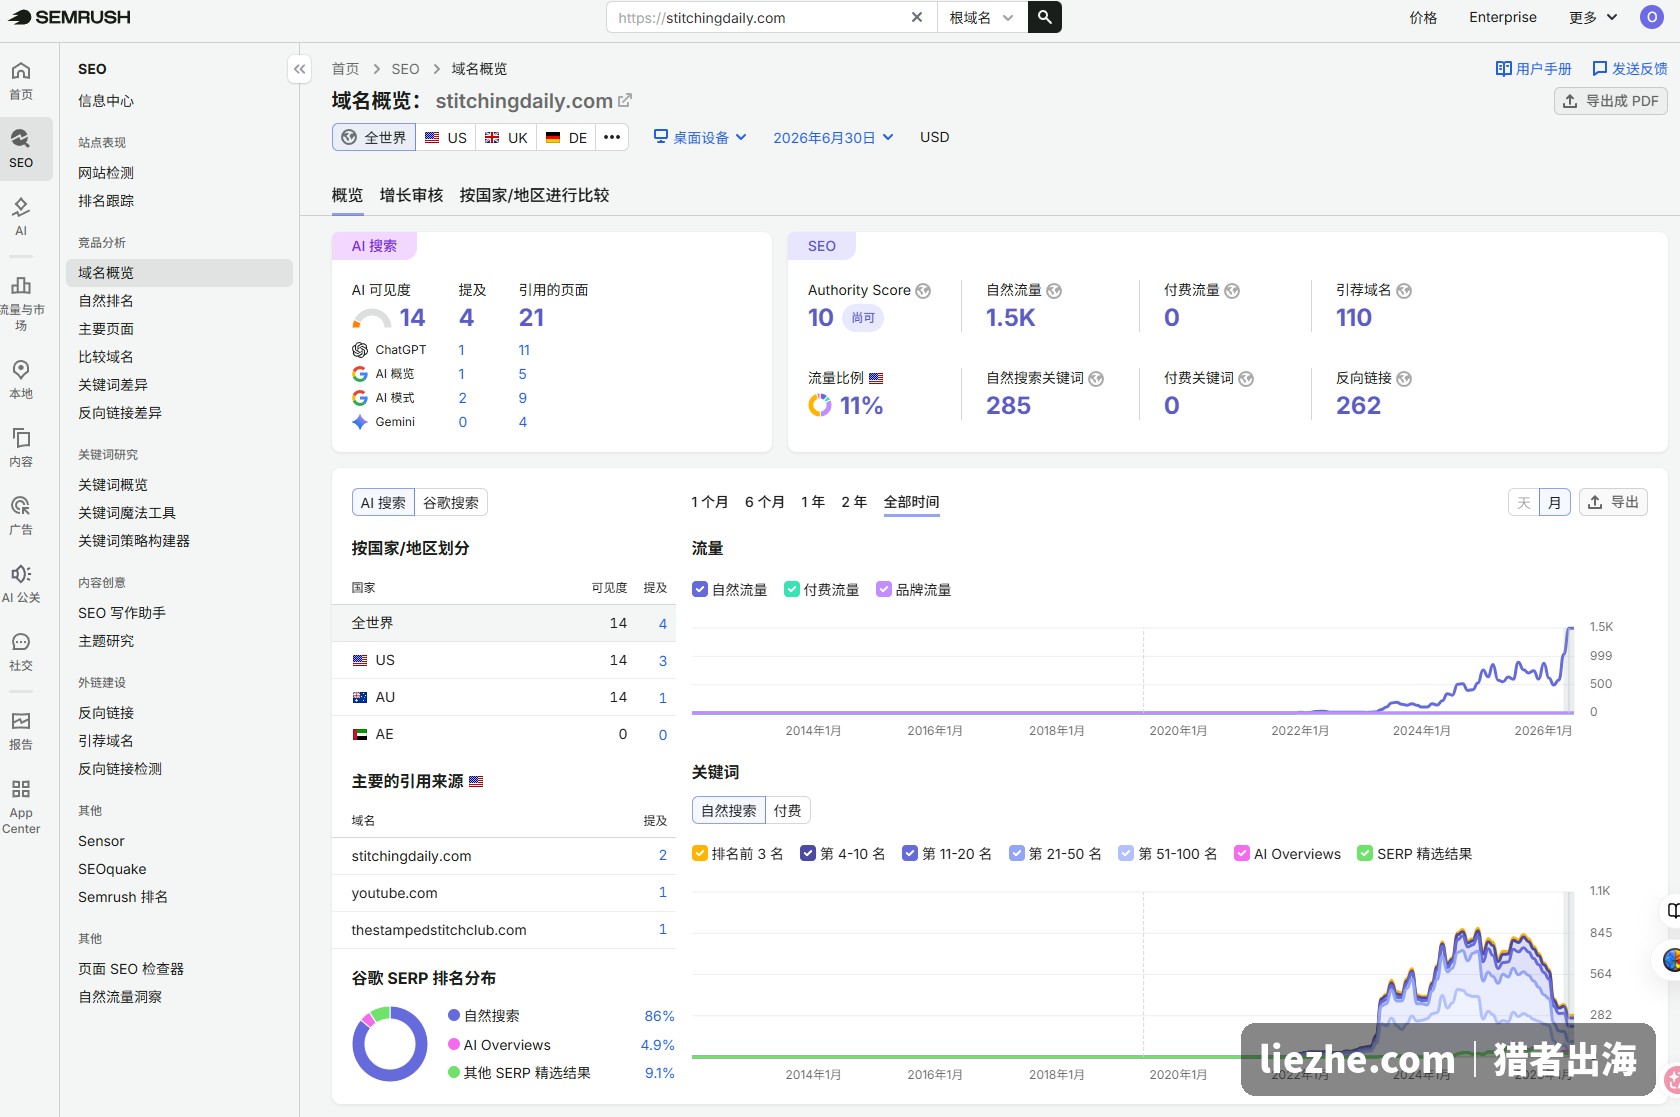The height and width of the screenshot is (1117, 1680).
Task: Open the 根域名 scope dropdown
Action: (982, 17)
